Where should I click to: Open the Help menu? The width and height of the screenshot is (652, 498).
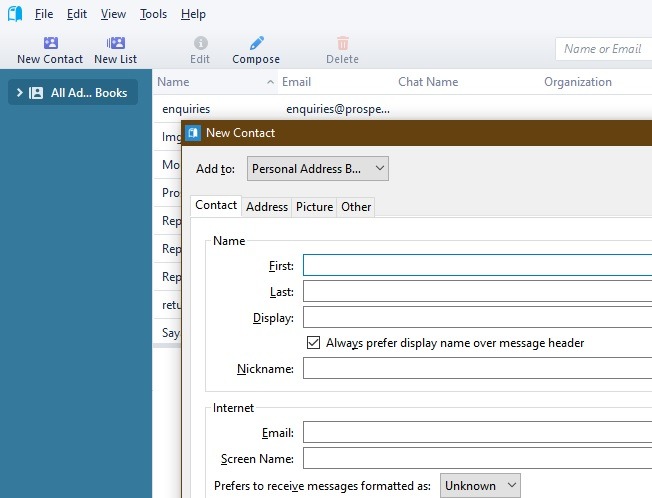pyautogui.click(x=193, y=14)
